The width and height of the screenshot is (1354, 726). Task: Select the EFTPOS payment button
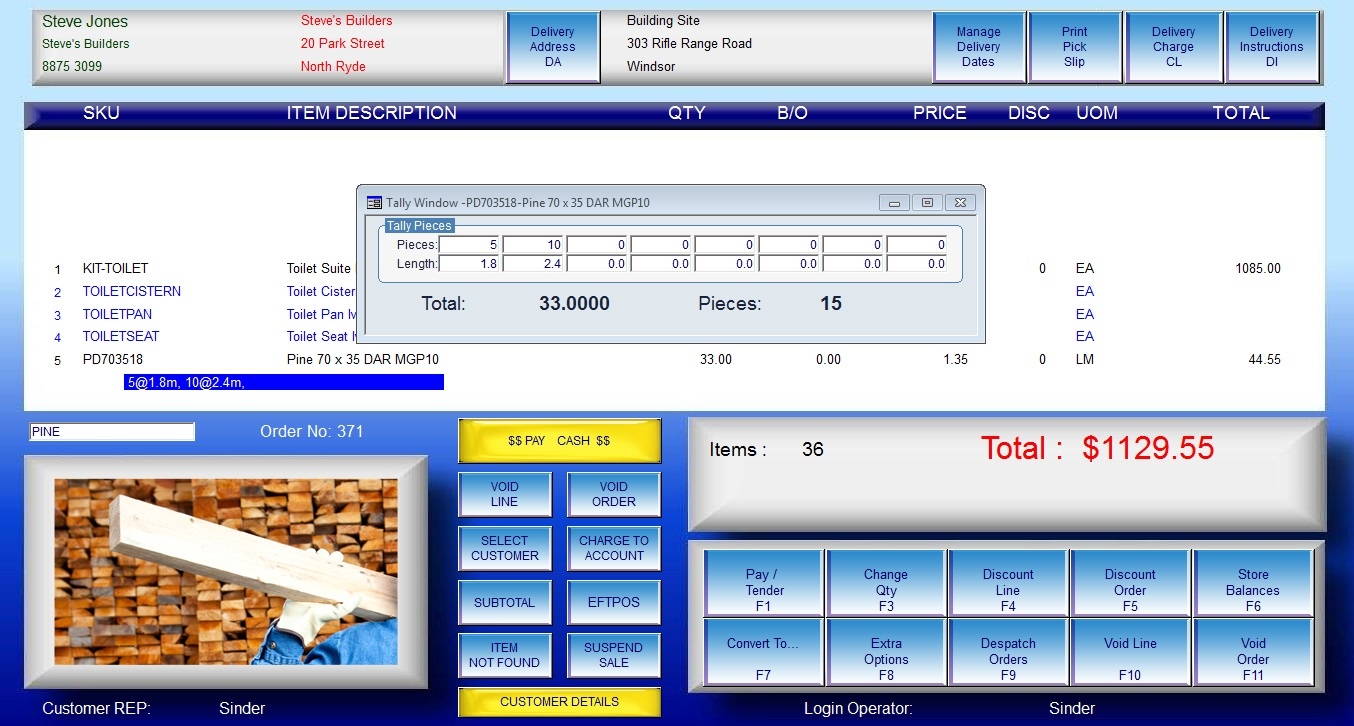tap(613, 602)
